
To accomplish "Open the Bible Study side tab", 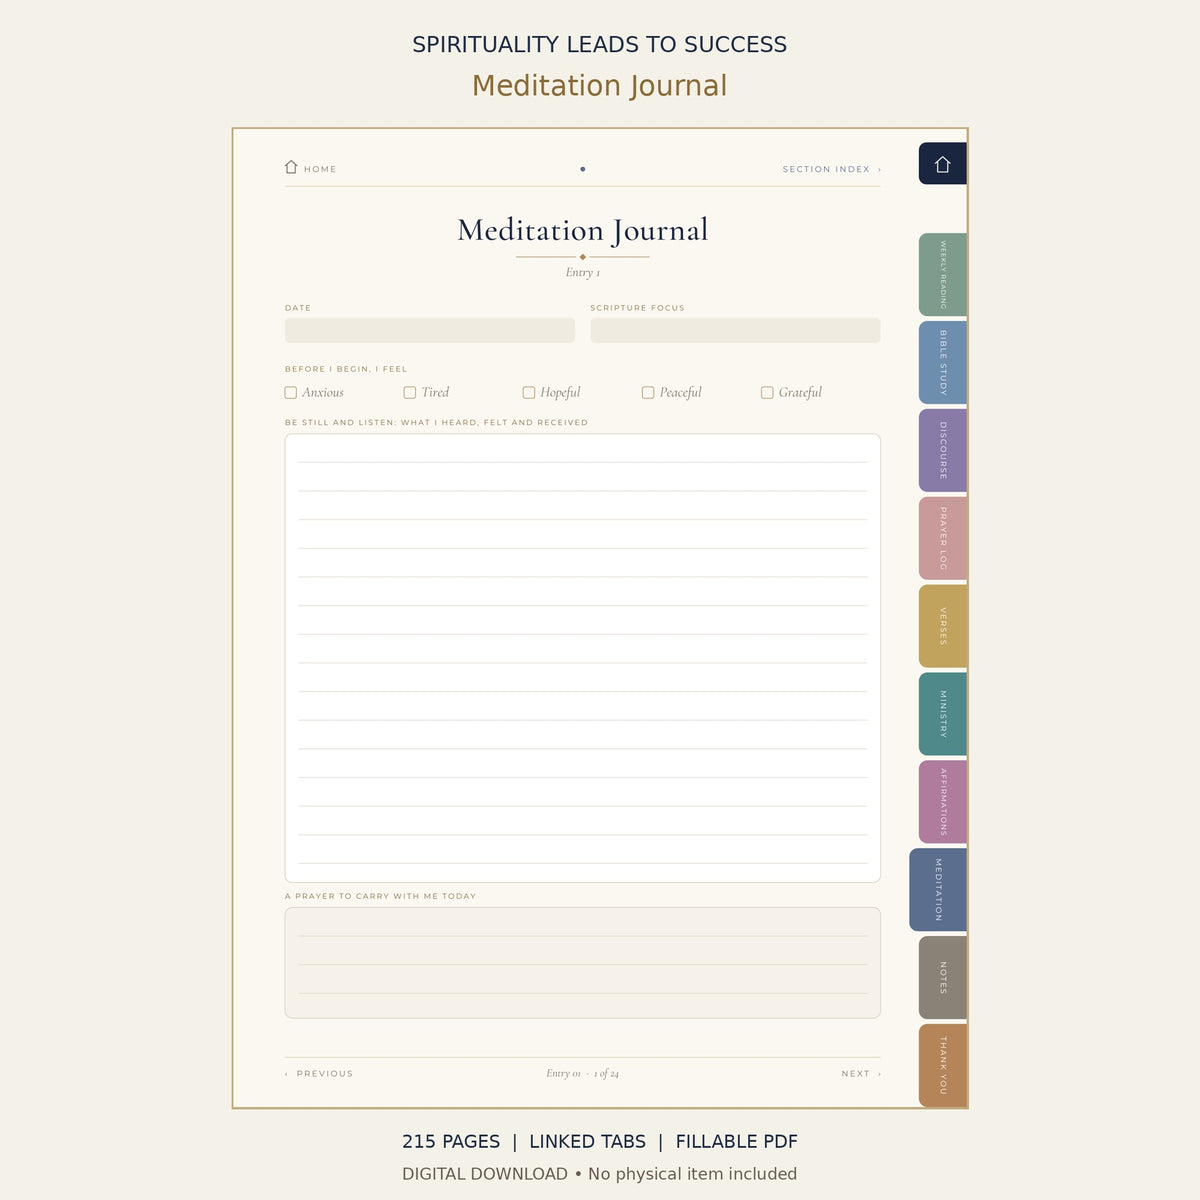I will point(943,362).
